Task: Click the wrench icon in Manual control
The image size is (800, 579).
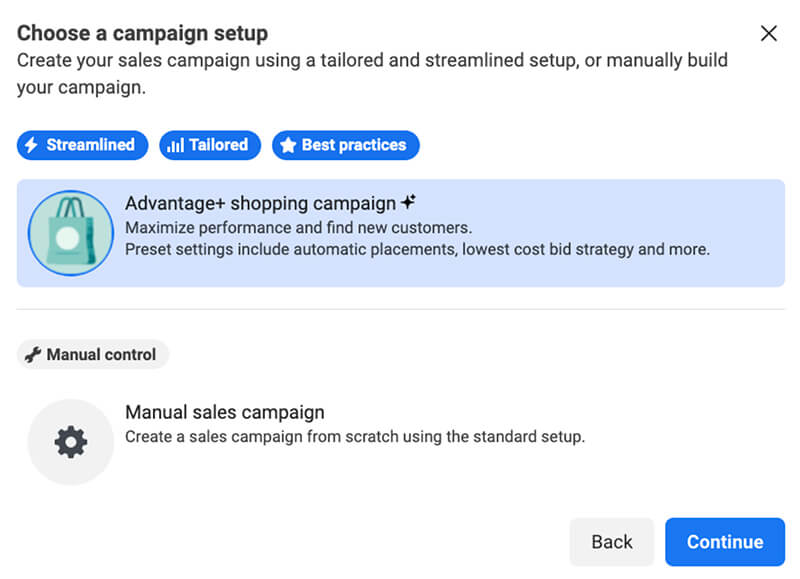Action: (33, 355)
